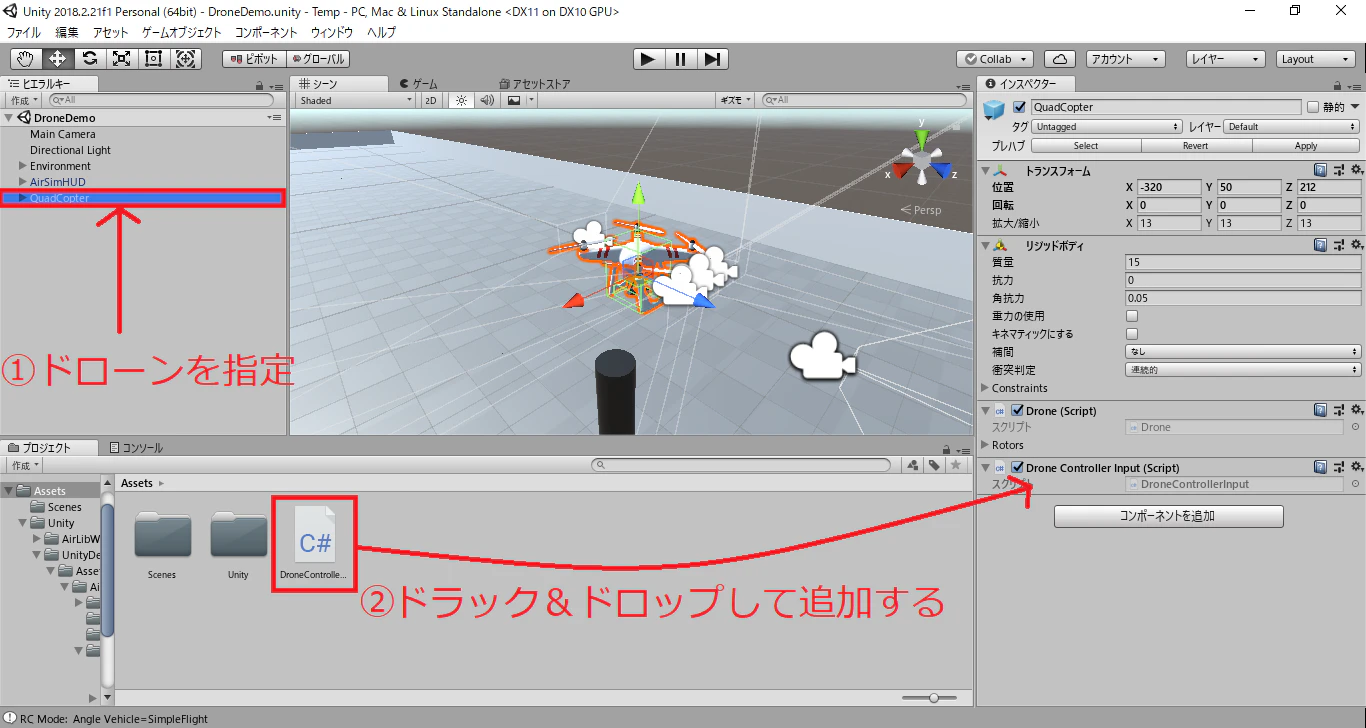Start Play mode with the Play button
Screen dimensions: 1366x728
point(648,59)
